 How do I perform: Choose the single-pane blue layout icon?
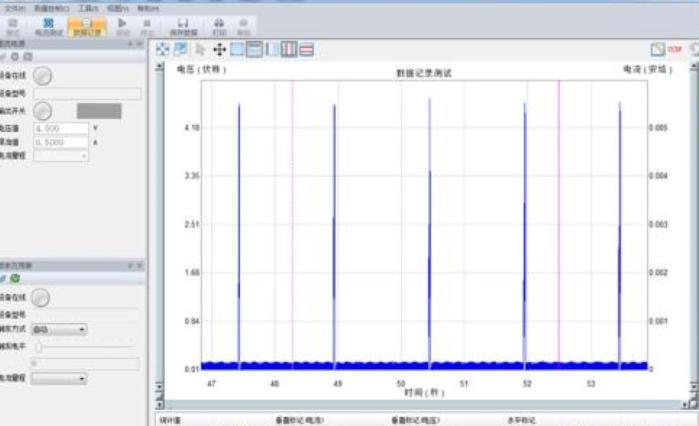[237, 49]
